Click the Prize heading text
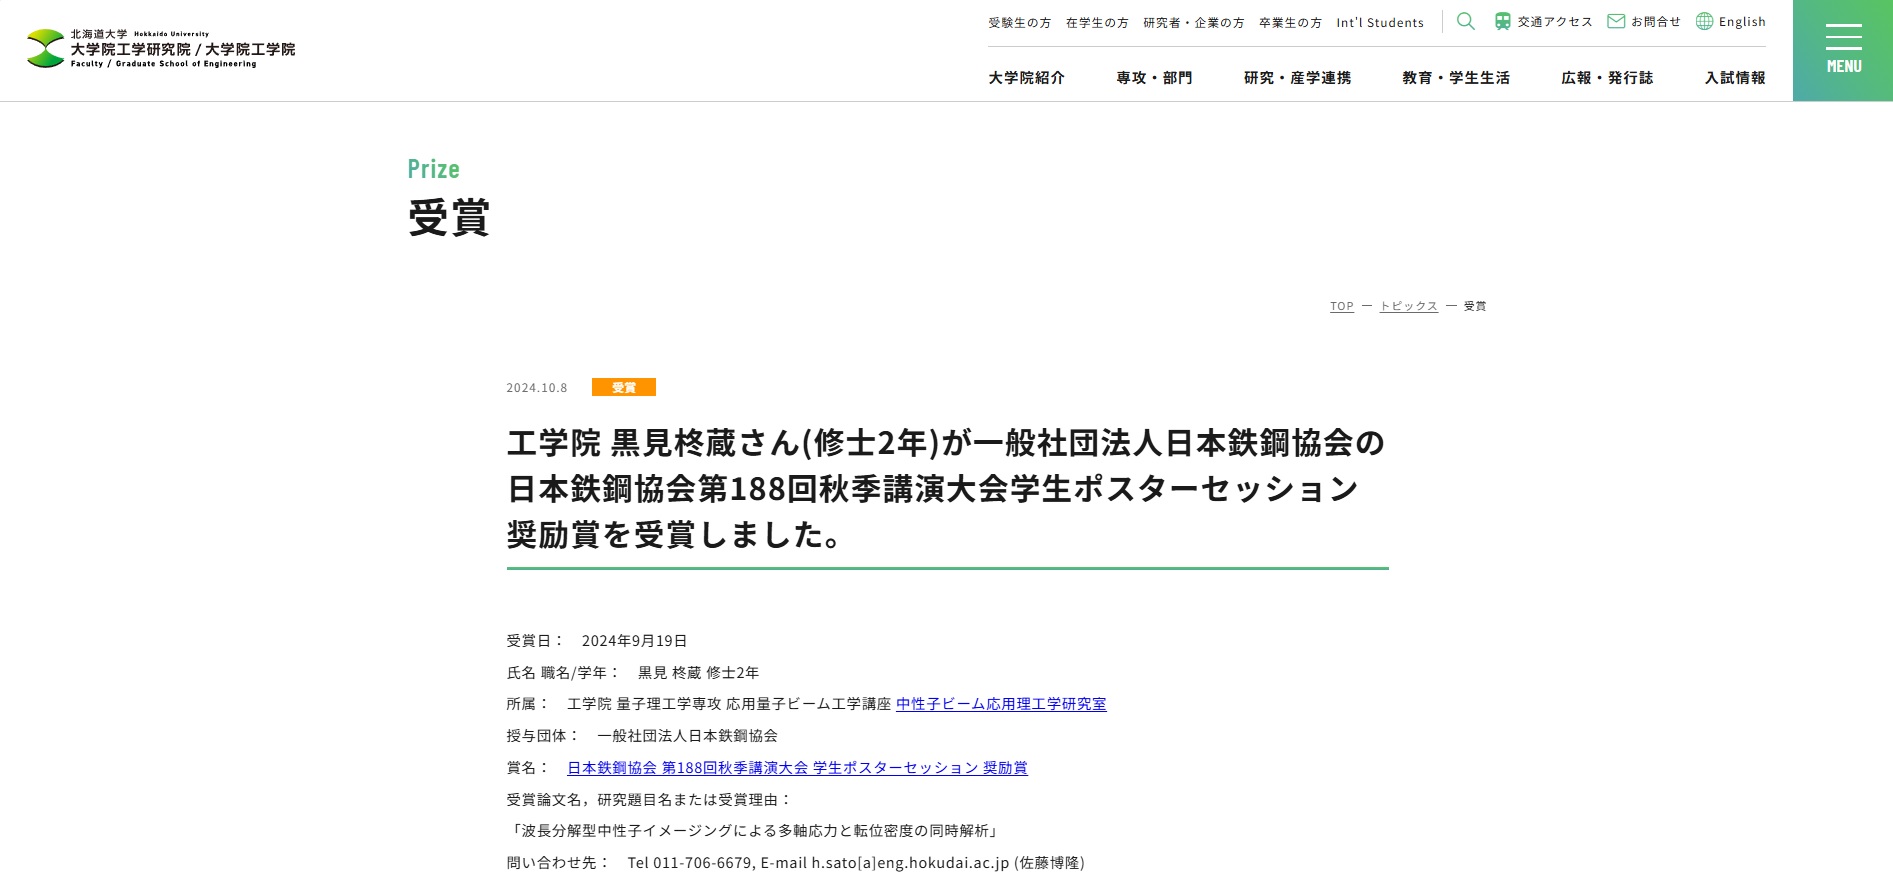 click(x=434, y=169)
